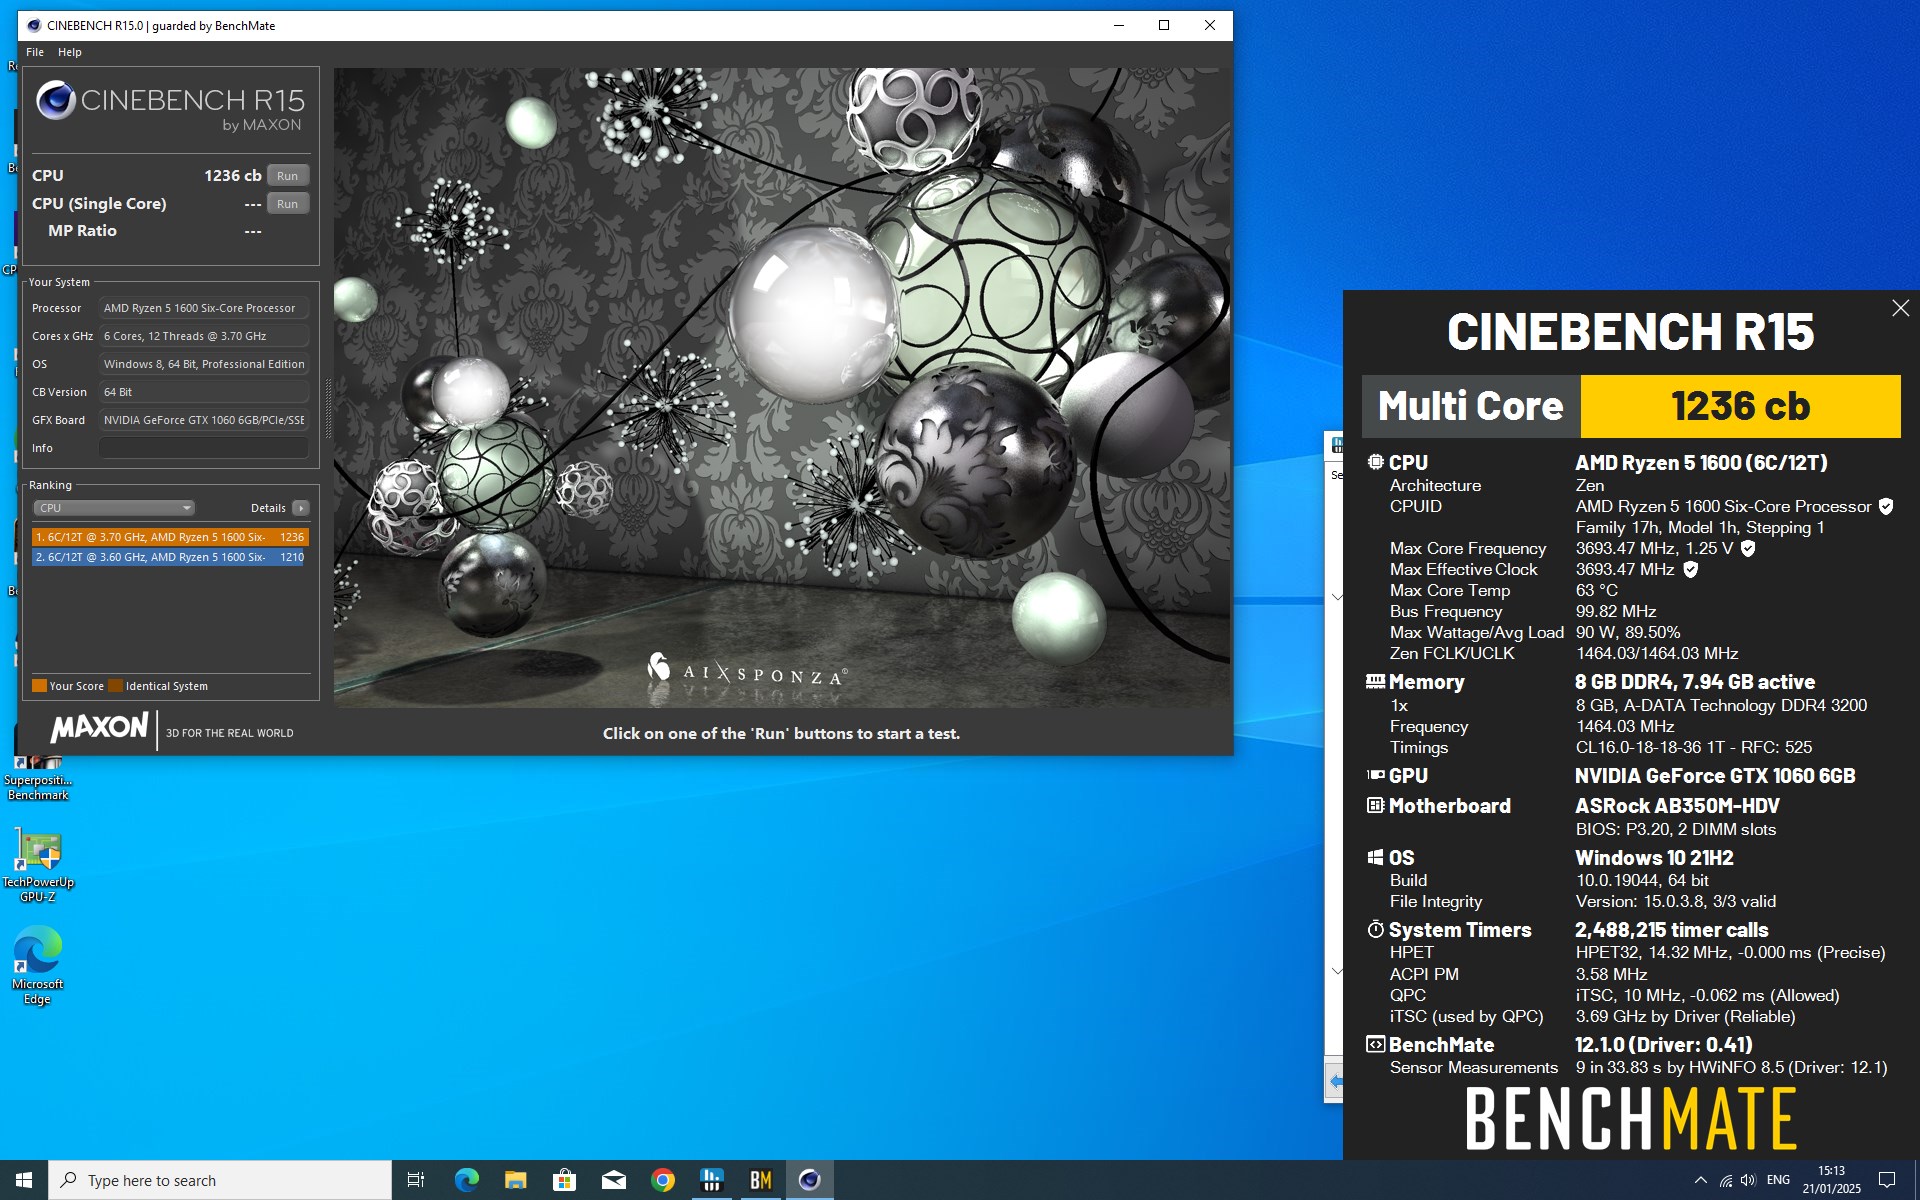This screenshot has width=1920, height=1200.
Task: Click the MAXON logo
Action: pos(99,727)
